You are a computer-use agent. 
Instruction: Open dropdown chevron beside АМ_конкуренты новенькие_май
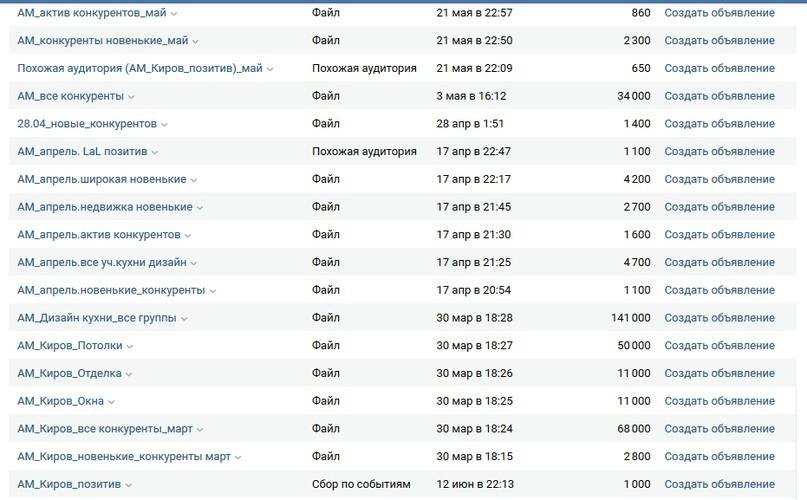[x=195, y=42]
